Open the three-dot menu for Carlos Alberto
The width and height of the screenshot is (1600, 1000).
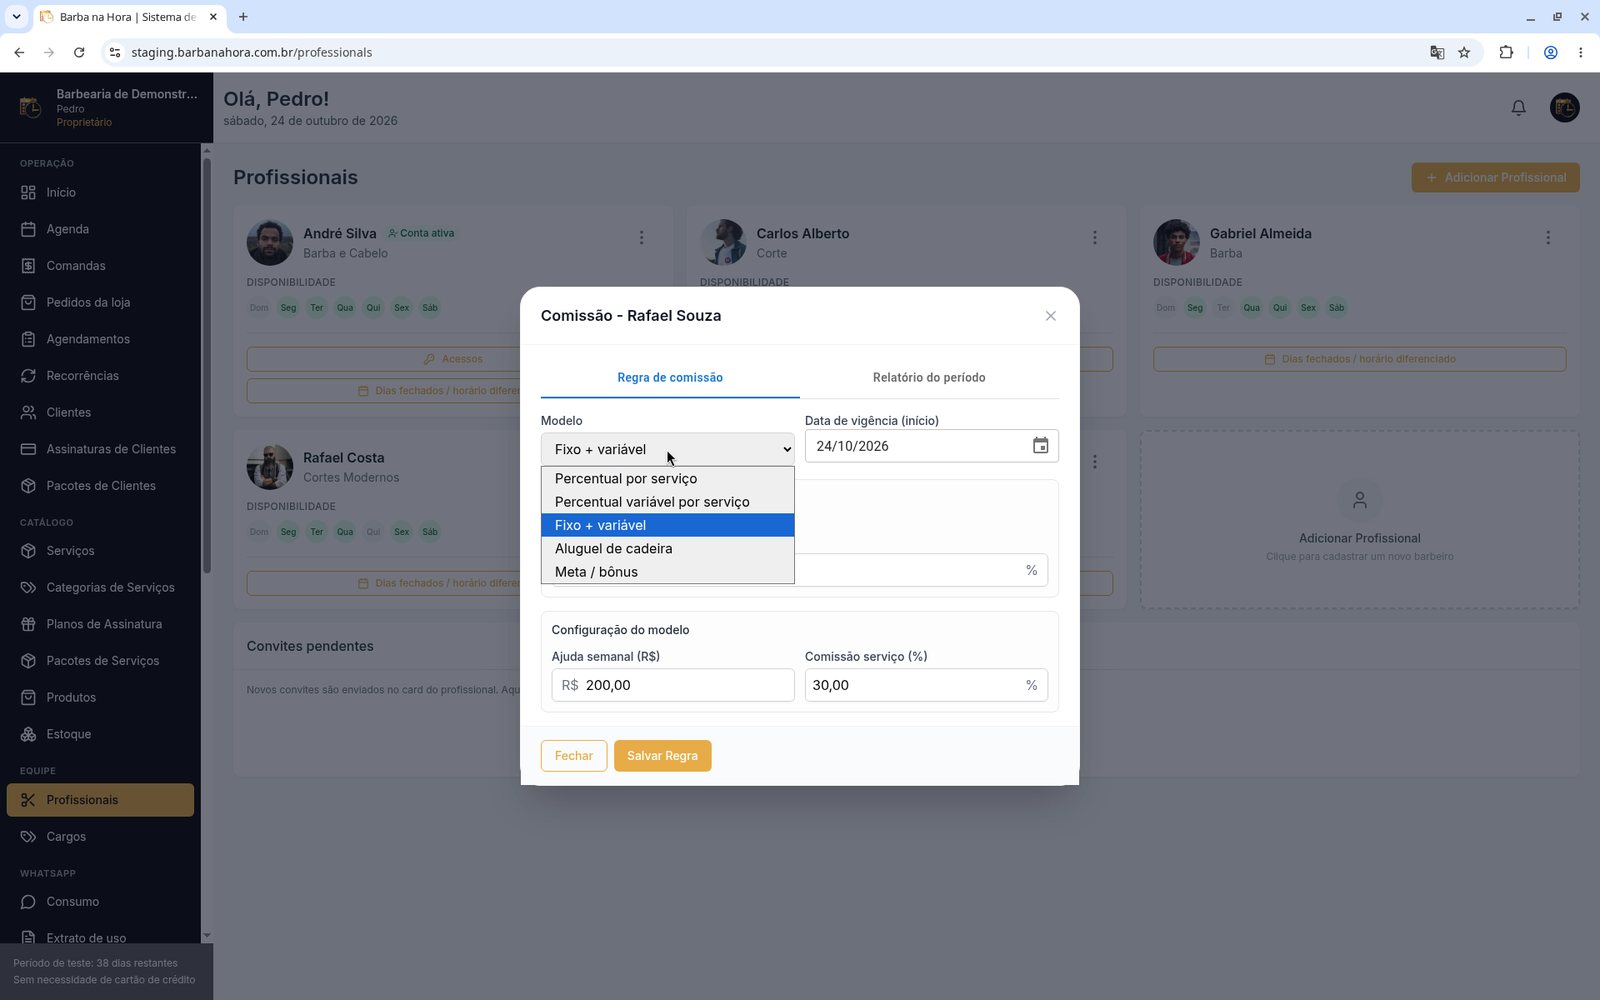click(x=1094, y=238)
